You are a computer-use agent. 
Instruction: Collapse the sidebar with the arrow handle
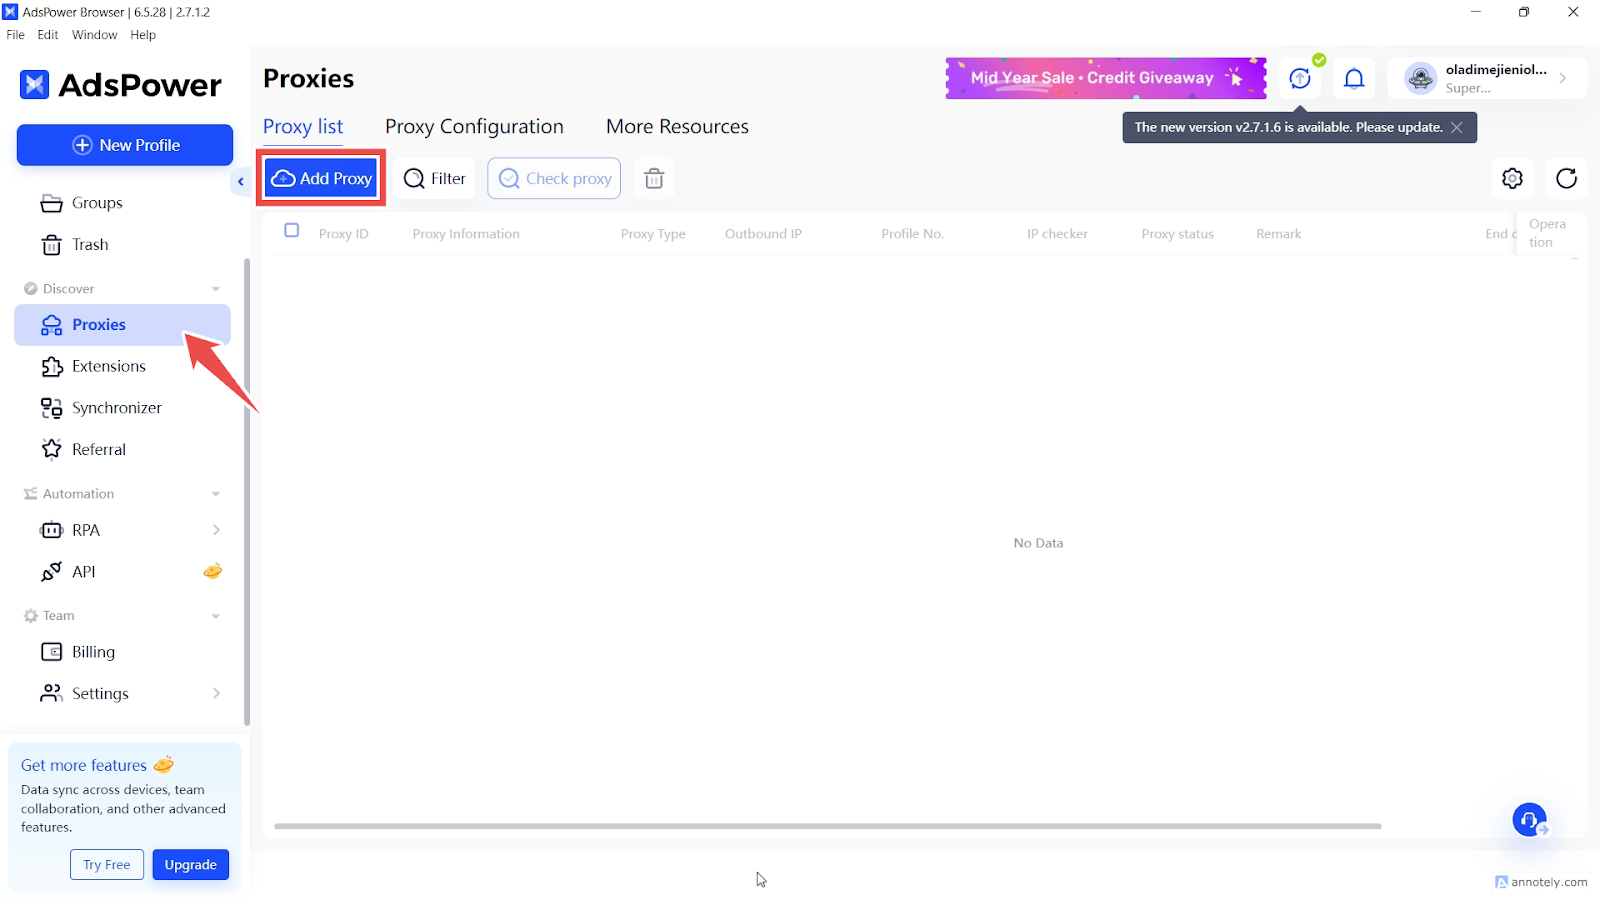coord(240,182)
